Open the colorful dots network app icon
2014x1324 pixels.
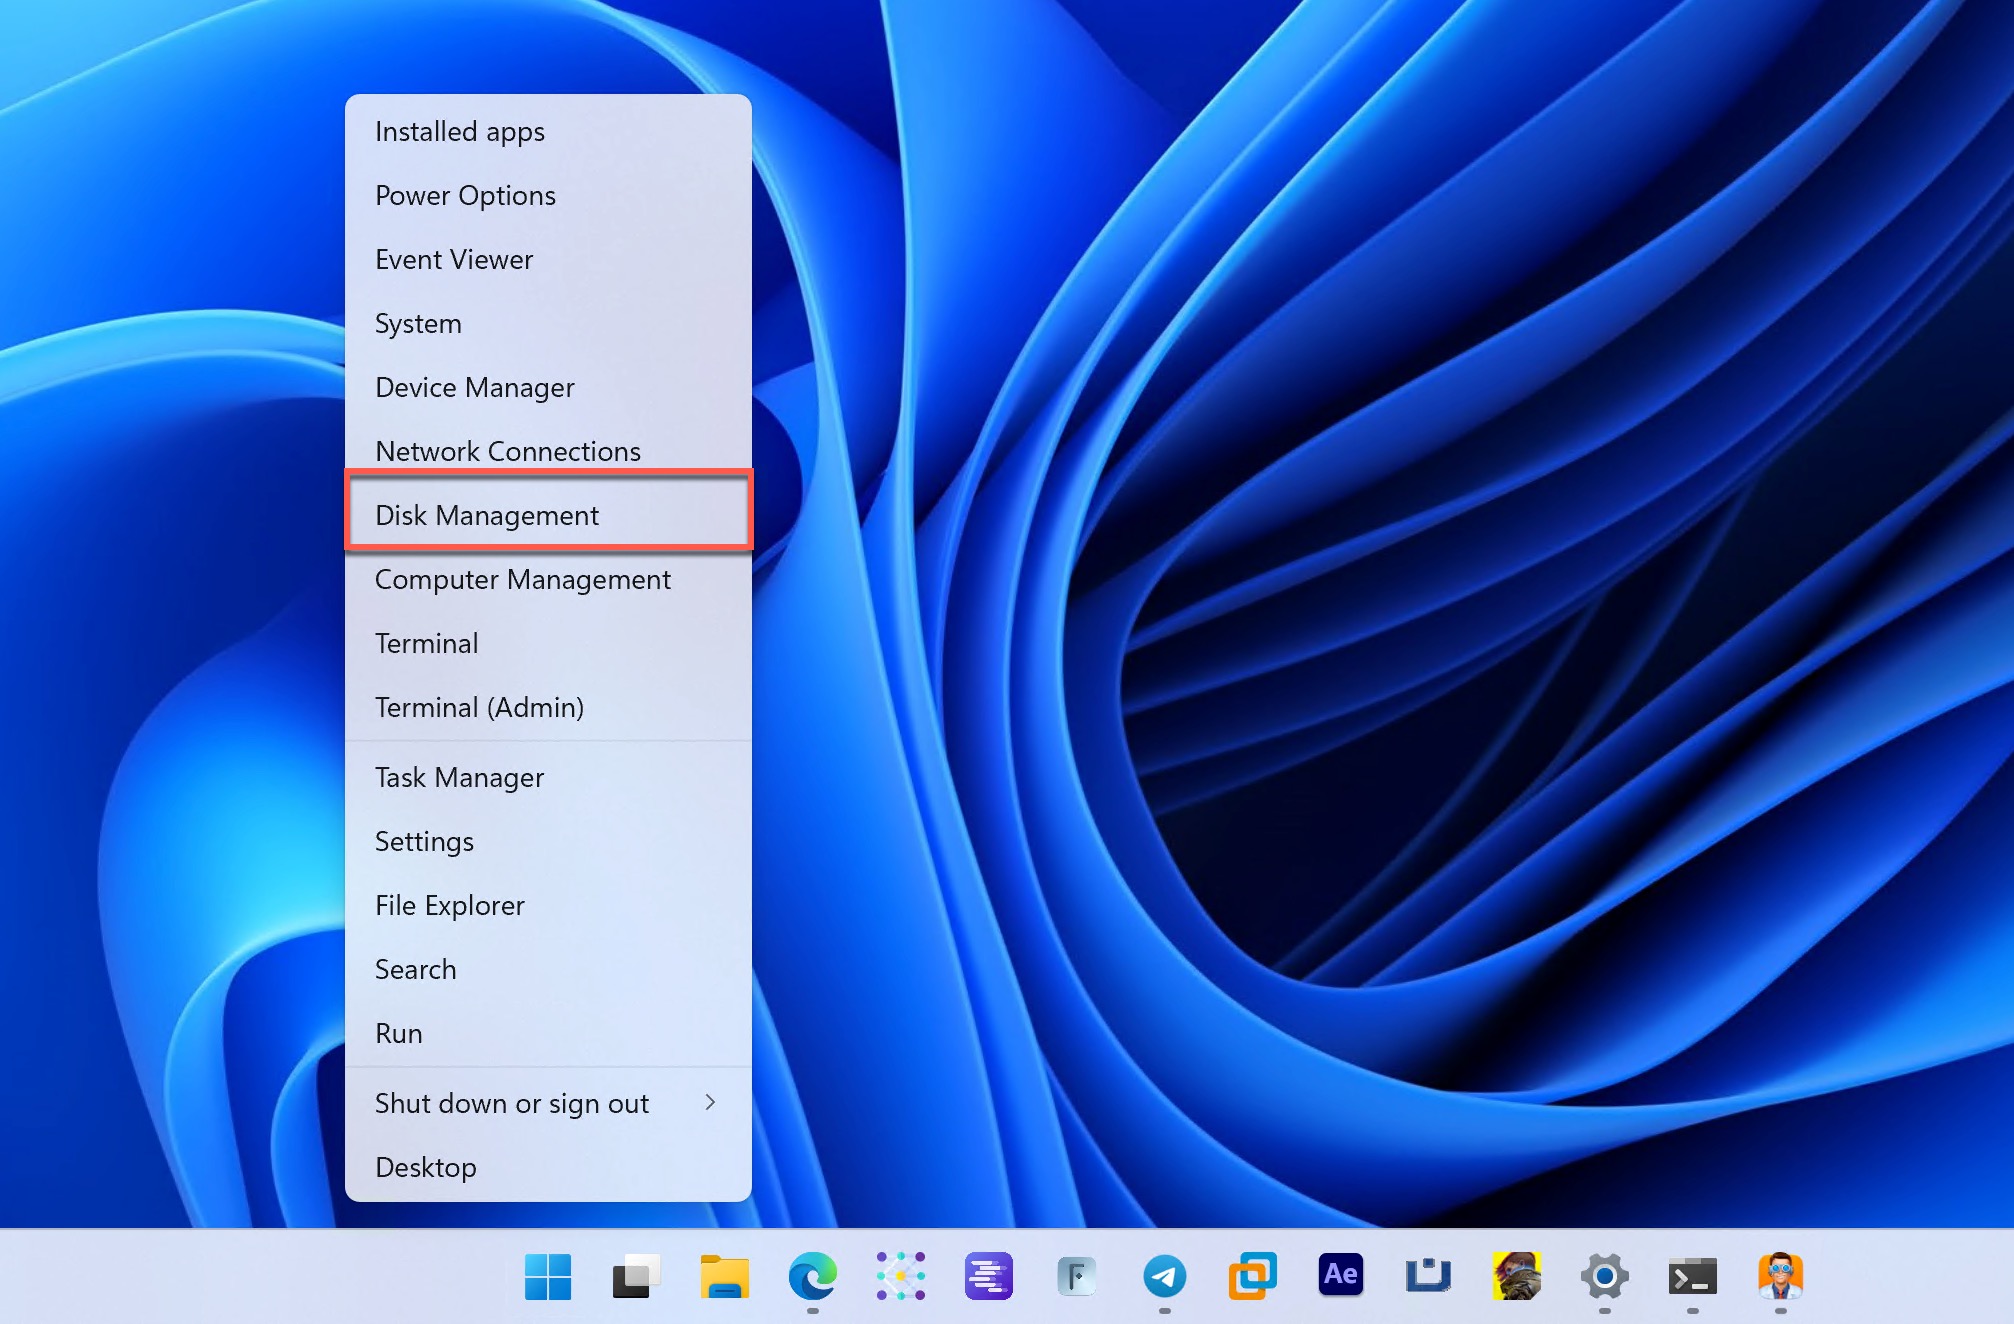click(900, 1276)
